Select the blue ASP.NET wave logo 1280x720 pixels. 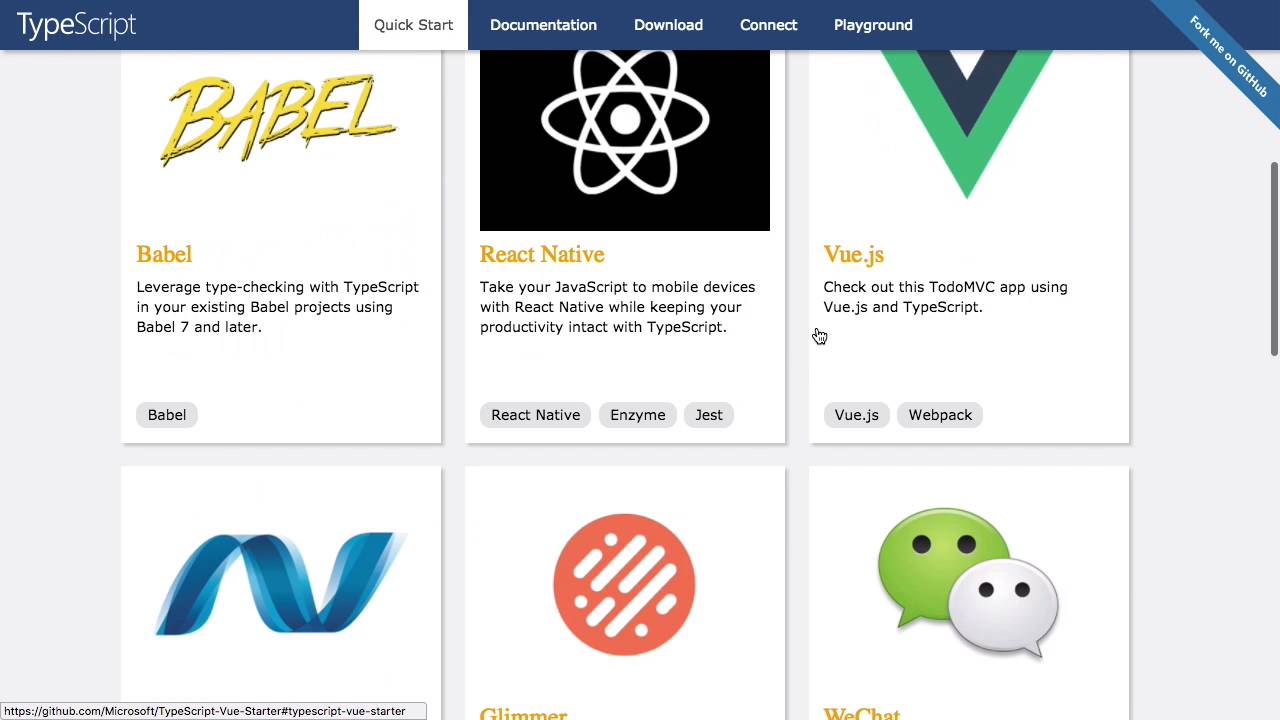[x=281, y=585]
